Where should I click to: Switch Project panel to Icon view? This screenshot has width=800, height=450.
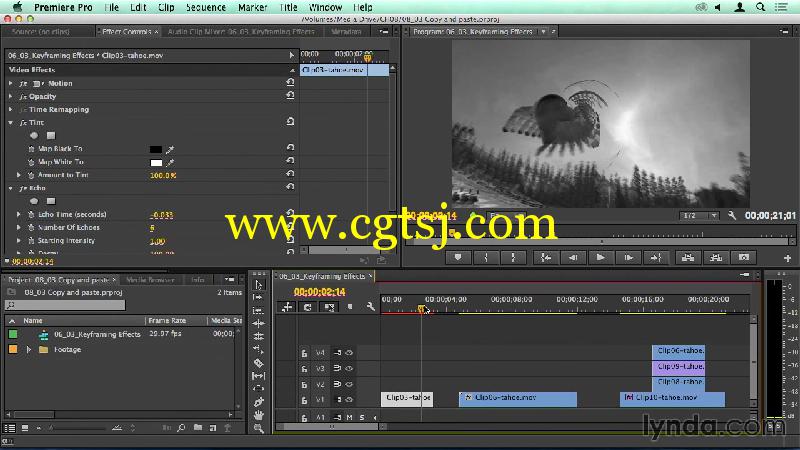click(x=24, y=428)
